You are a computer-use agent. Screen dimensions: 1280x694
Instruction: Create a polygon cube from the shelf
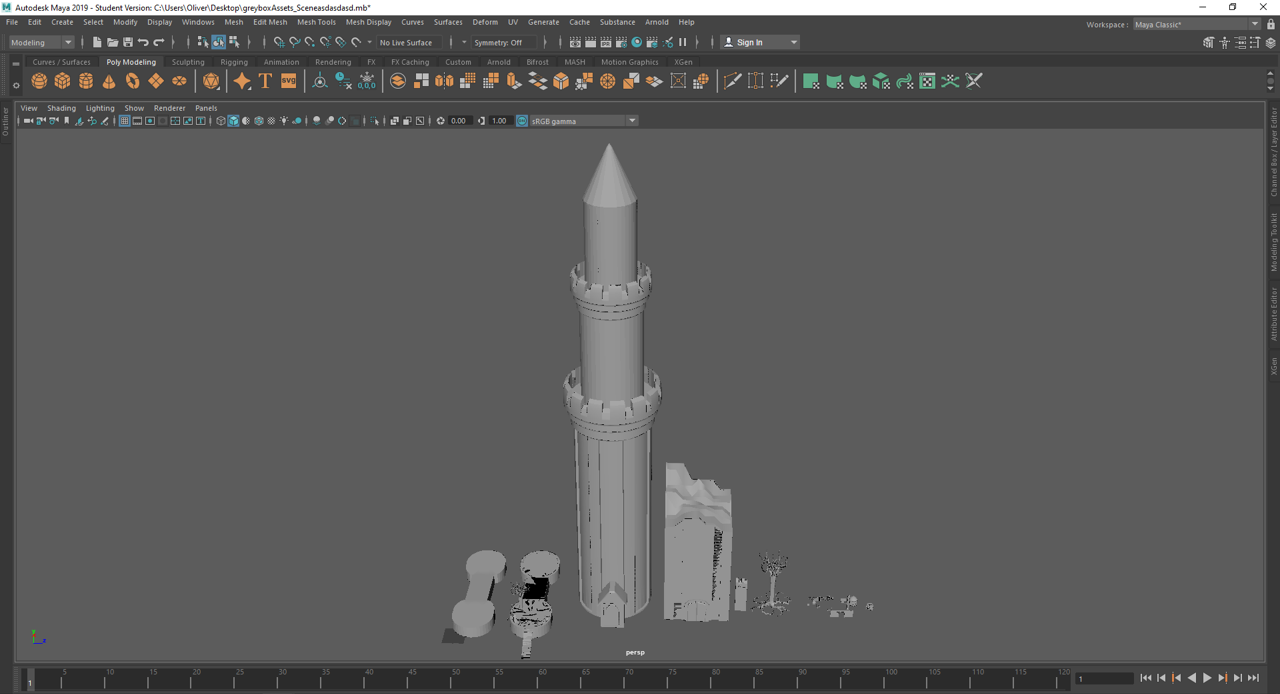[x=62, y=81]
